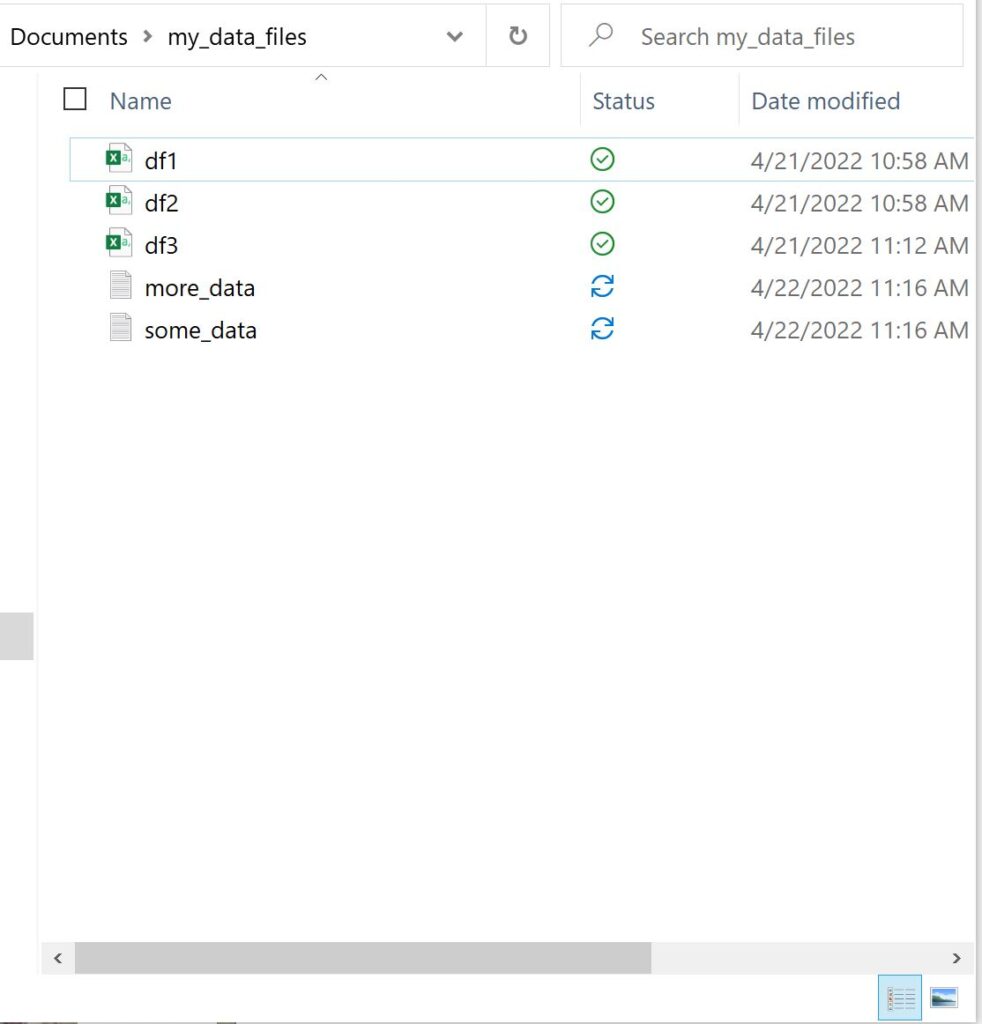Click the green synced status icon for df1
Screen dimensions: 982x1024
click(x=602, y=158)
